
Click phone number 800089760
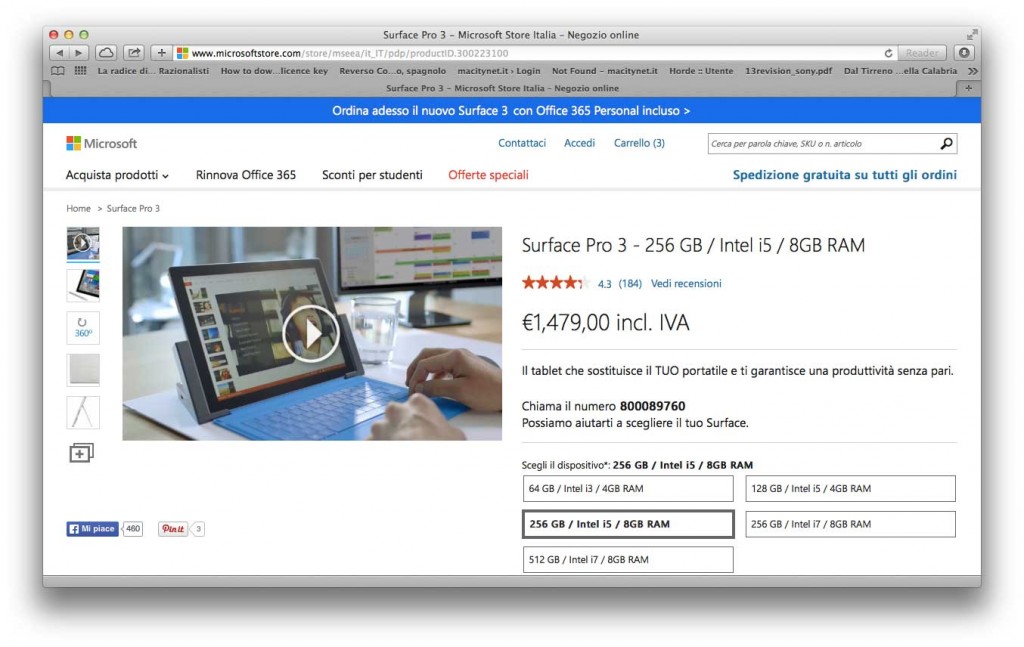(x=652, y=406)
